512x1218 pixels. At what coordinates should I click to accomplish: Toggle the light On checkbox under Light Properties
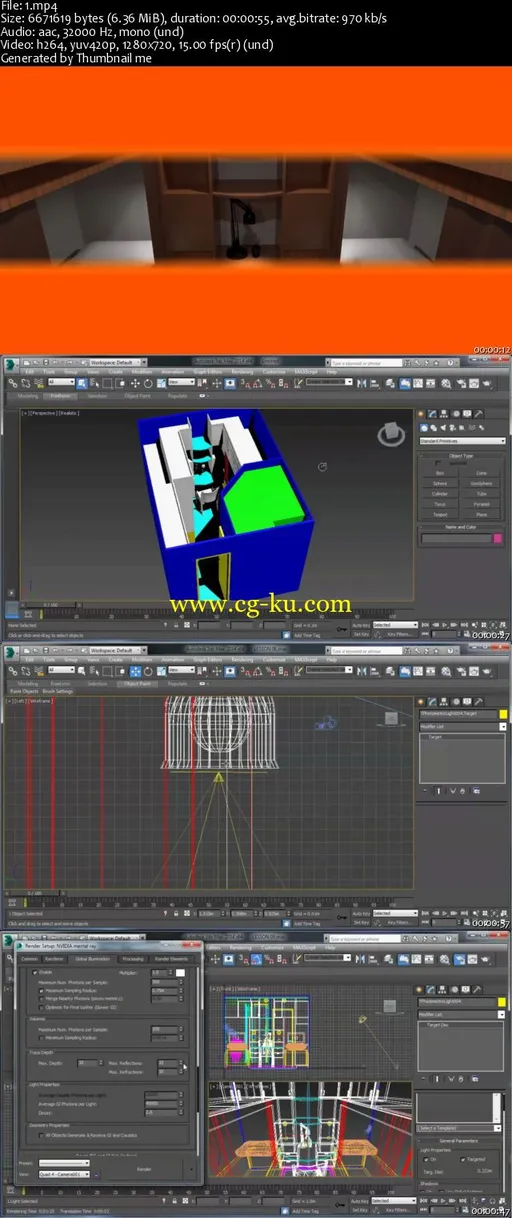[424, 1158]
